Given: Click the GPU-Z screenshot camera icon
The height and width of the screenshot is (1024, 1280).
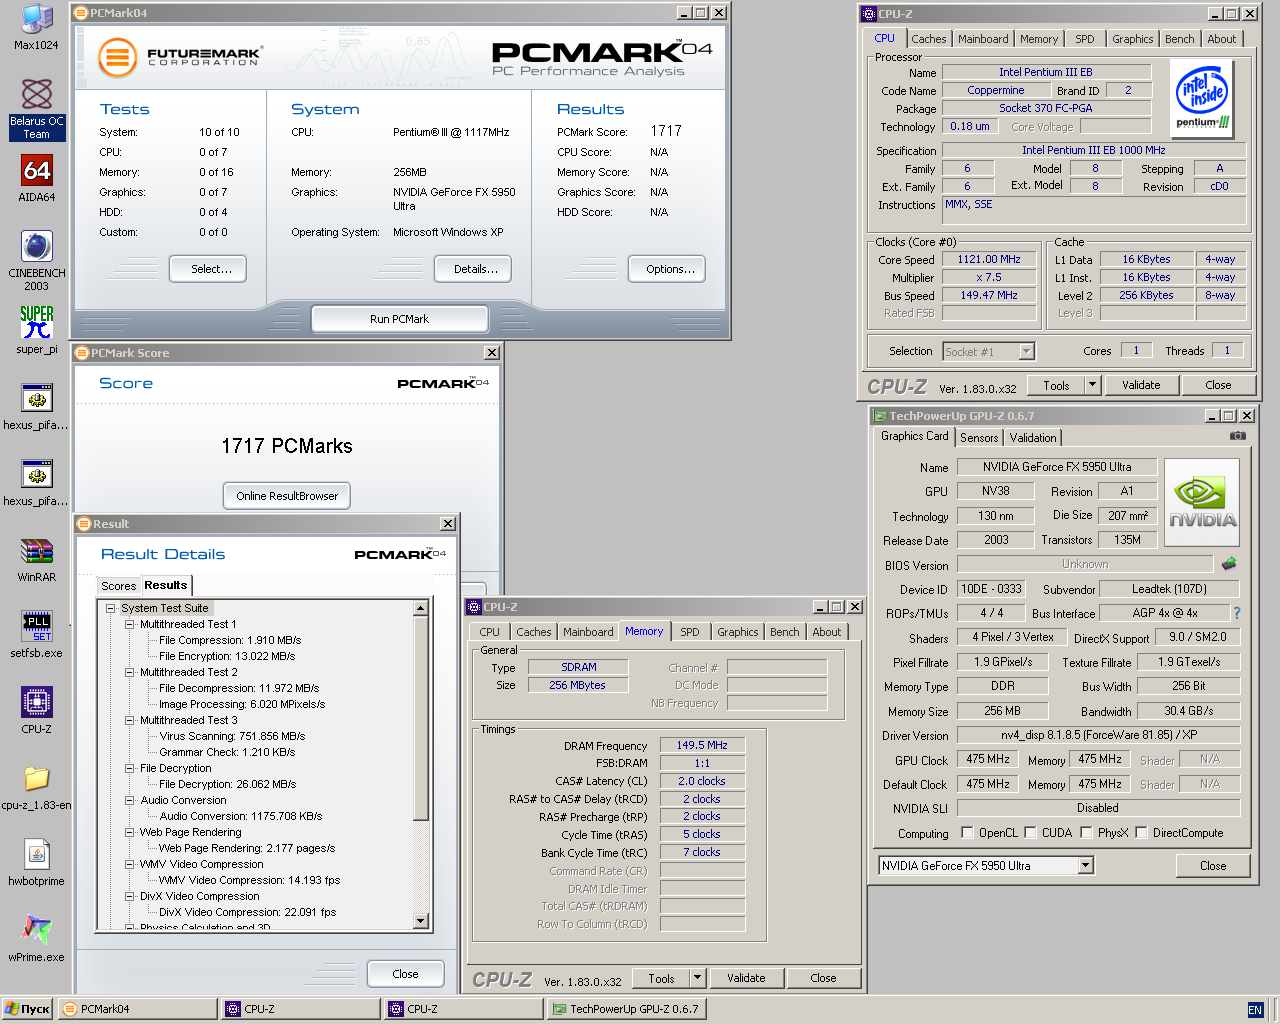Looking at the screenshot, I should 1238,436.
